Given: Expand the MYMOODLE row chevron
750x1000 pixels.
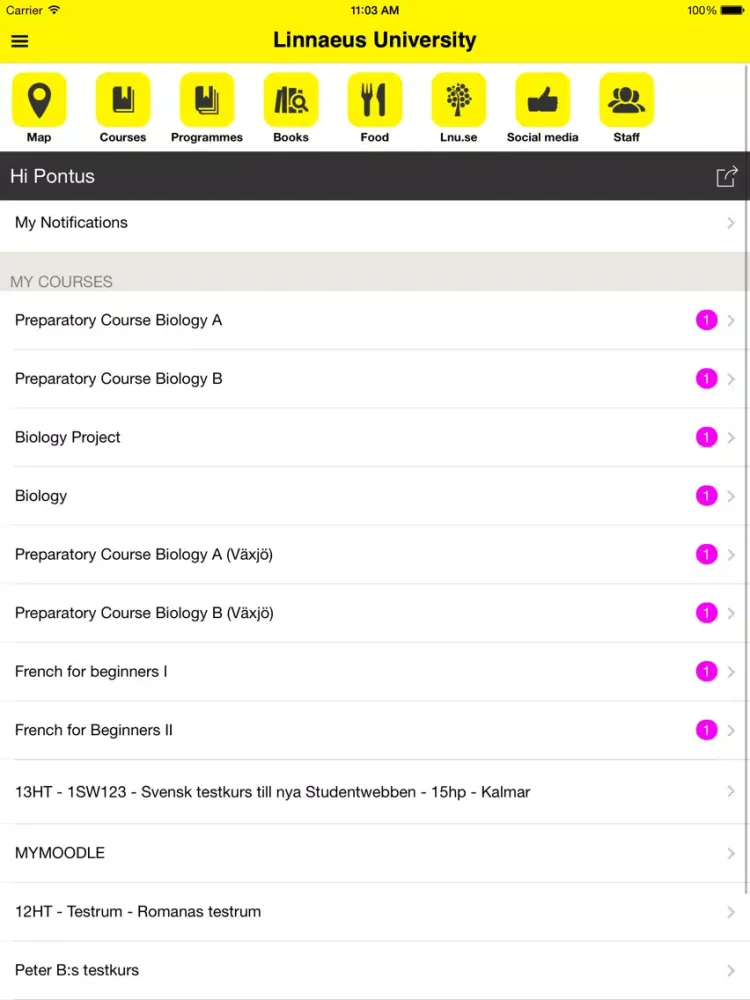Looking at the screenshot, I should point(731,853).
